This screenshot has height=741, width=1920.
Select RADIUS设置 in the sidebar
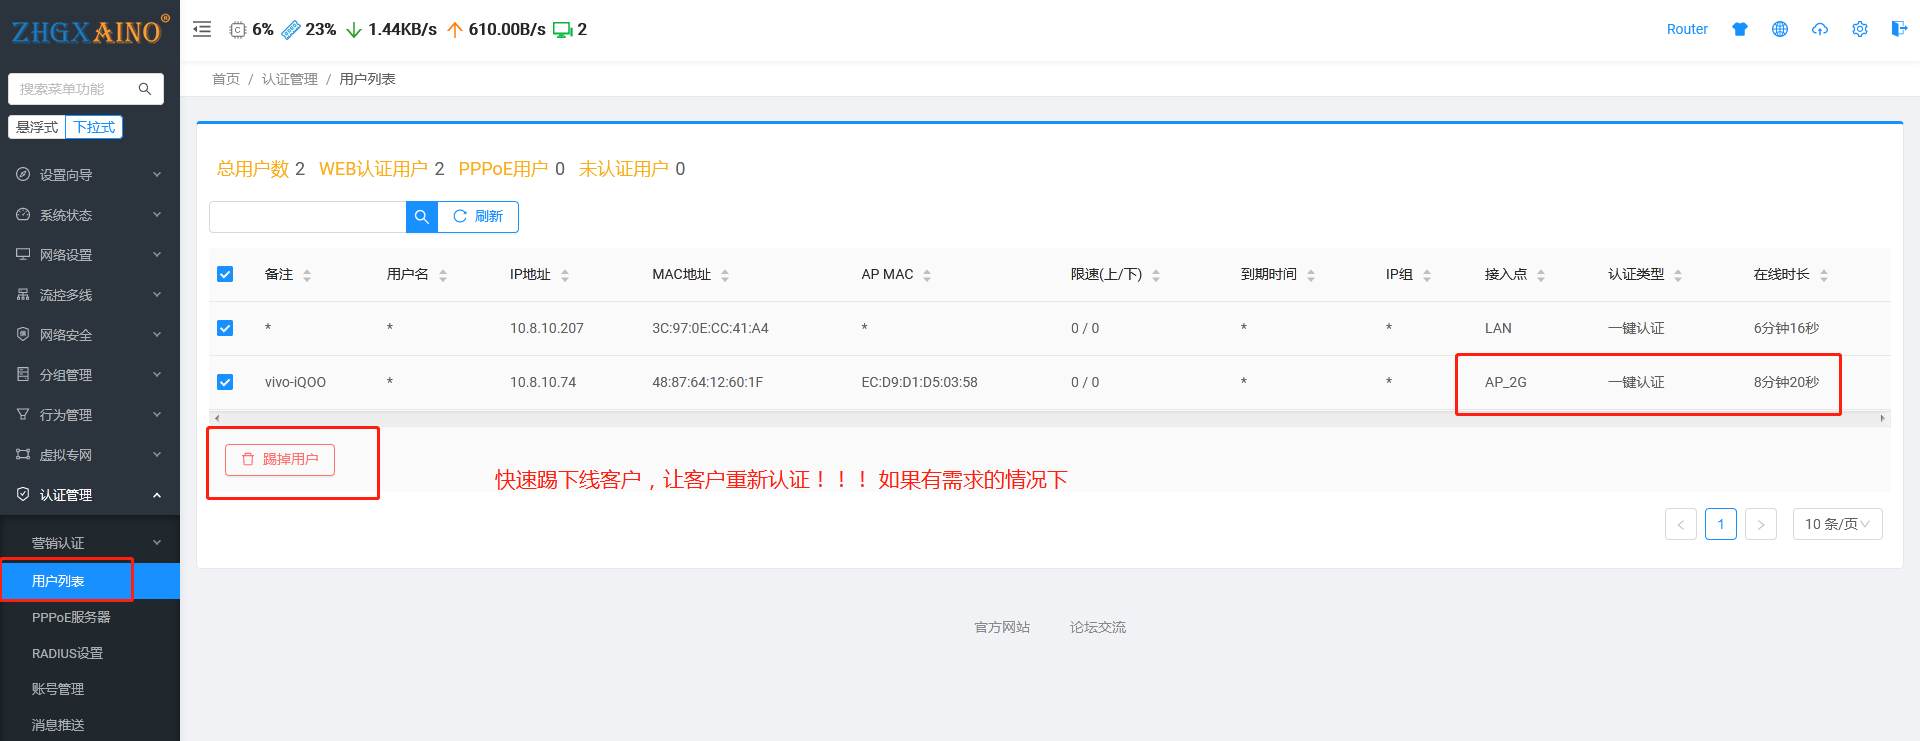click(67, 653)
